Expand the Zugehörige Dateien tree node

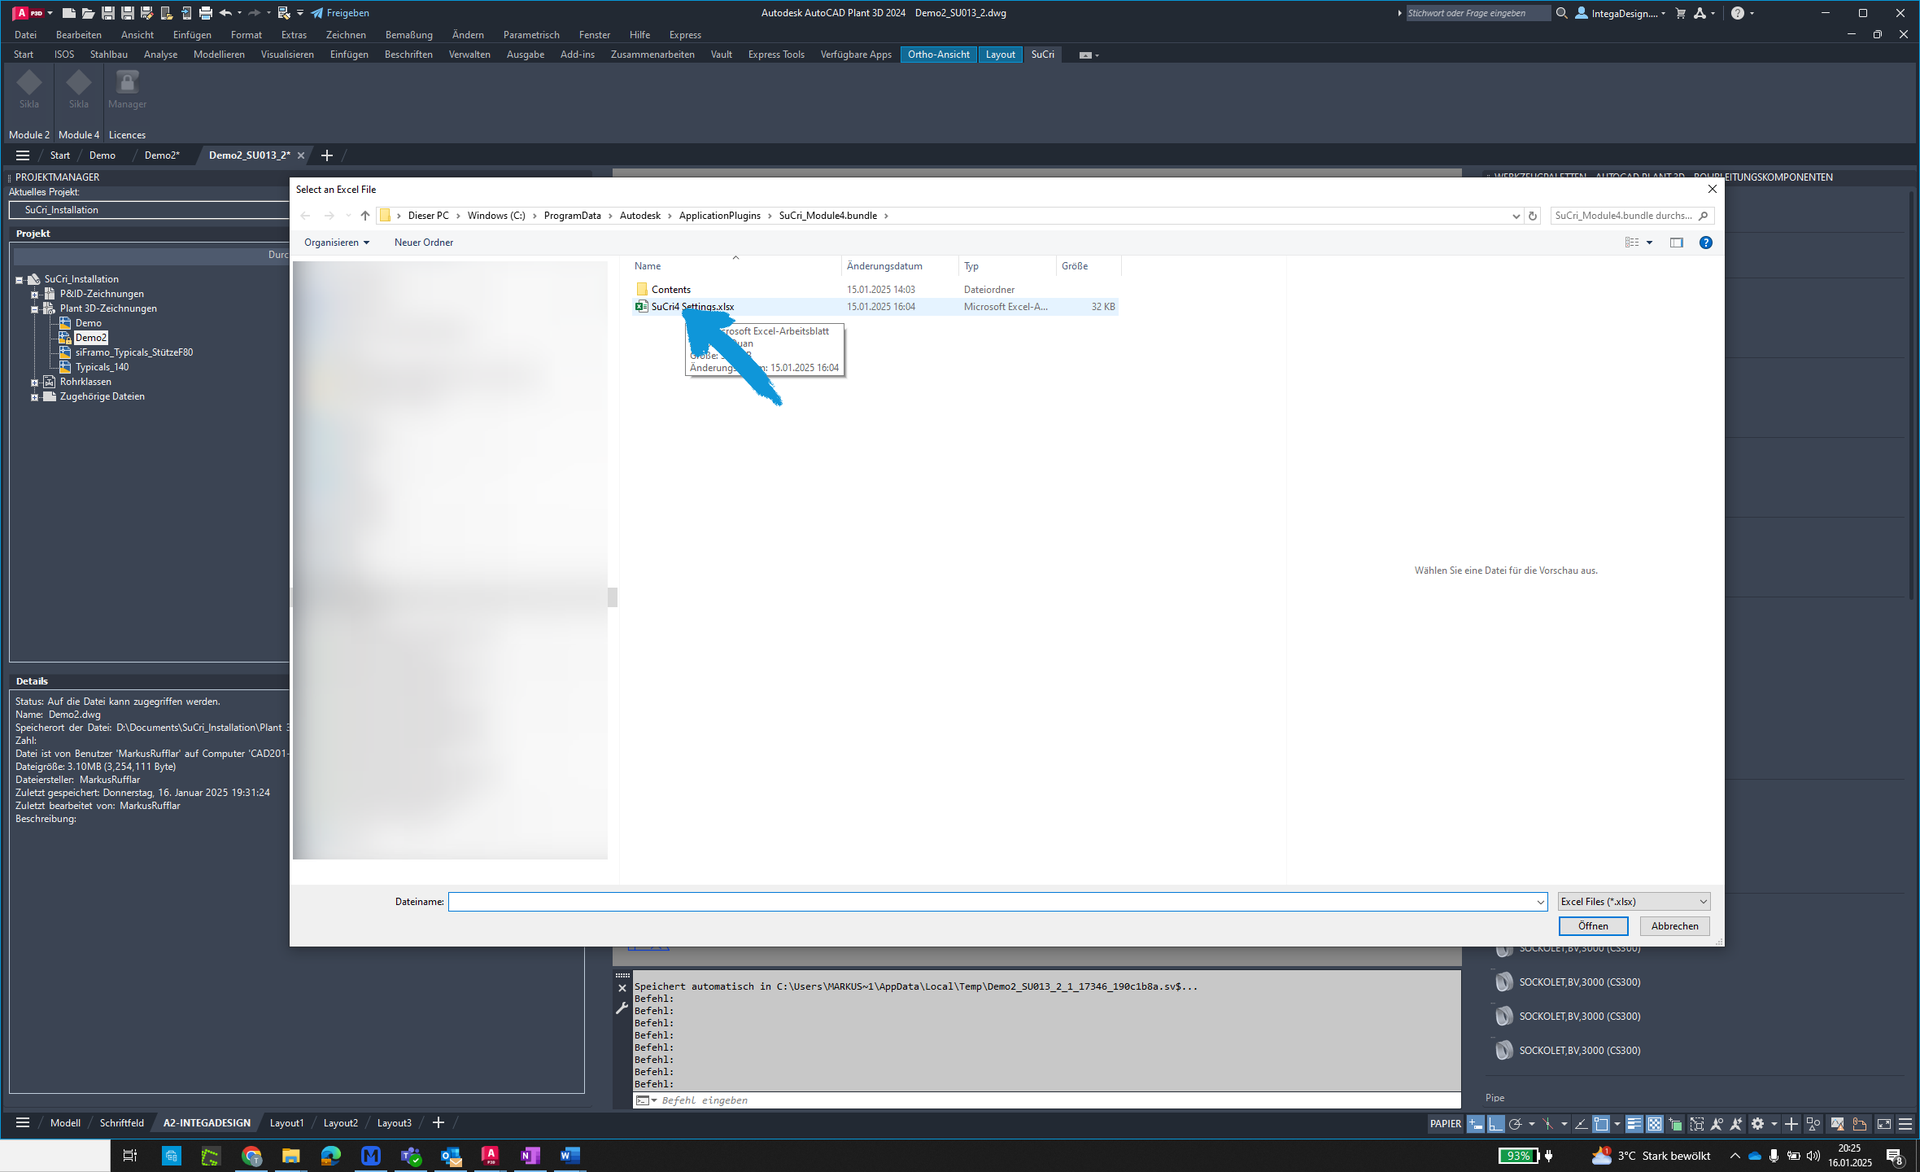click(x=34, y=397)
